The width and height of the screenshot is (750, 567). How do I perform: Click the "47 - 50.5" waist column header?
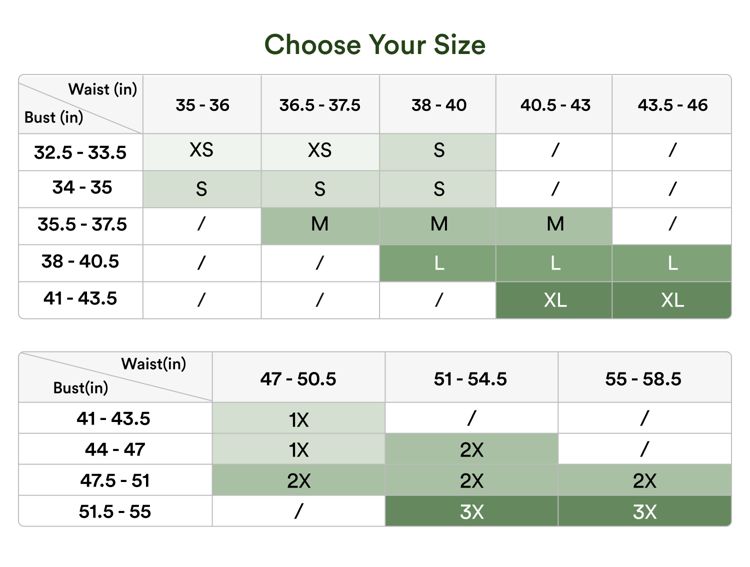tap(298, 379)
